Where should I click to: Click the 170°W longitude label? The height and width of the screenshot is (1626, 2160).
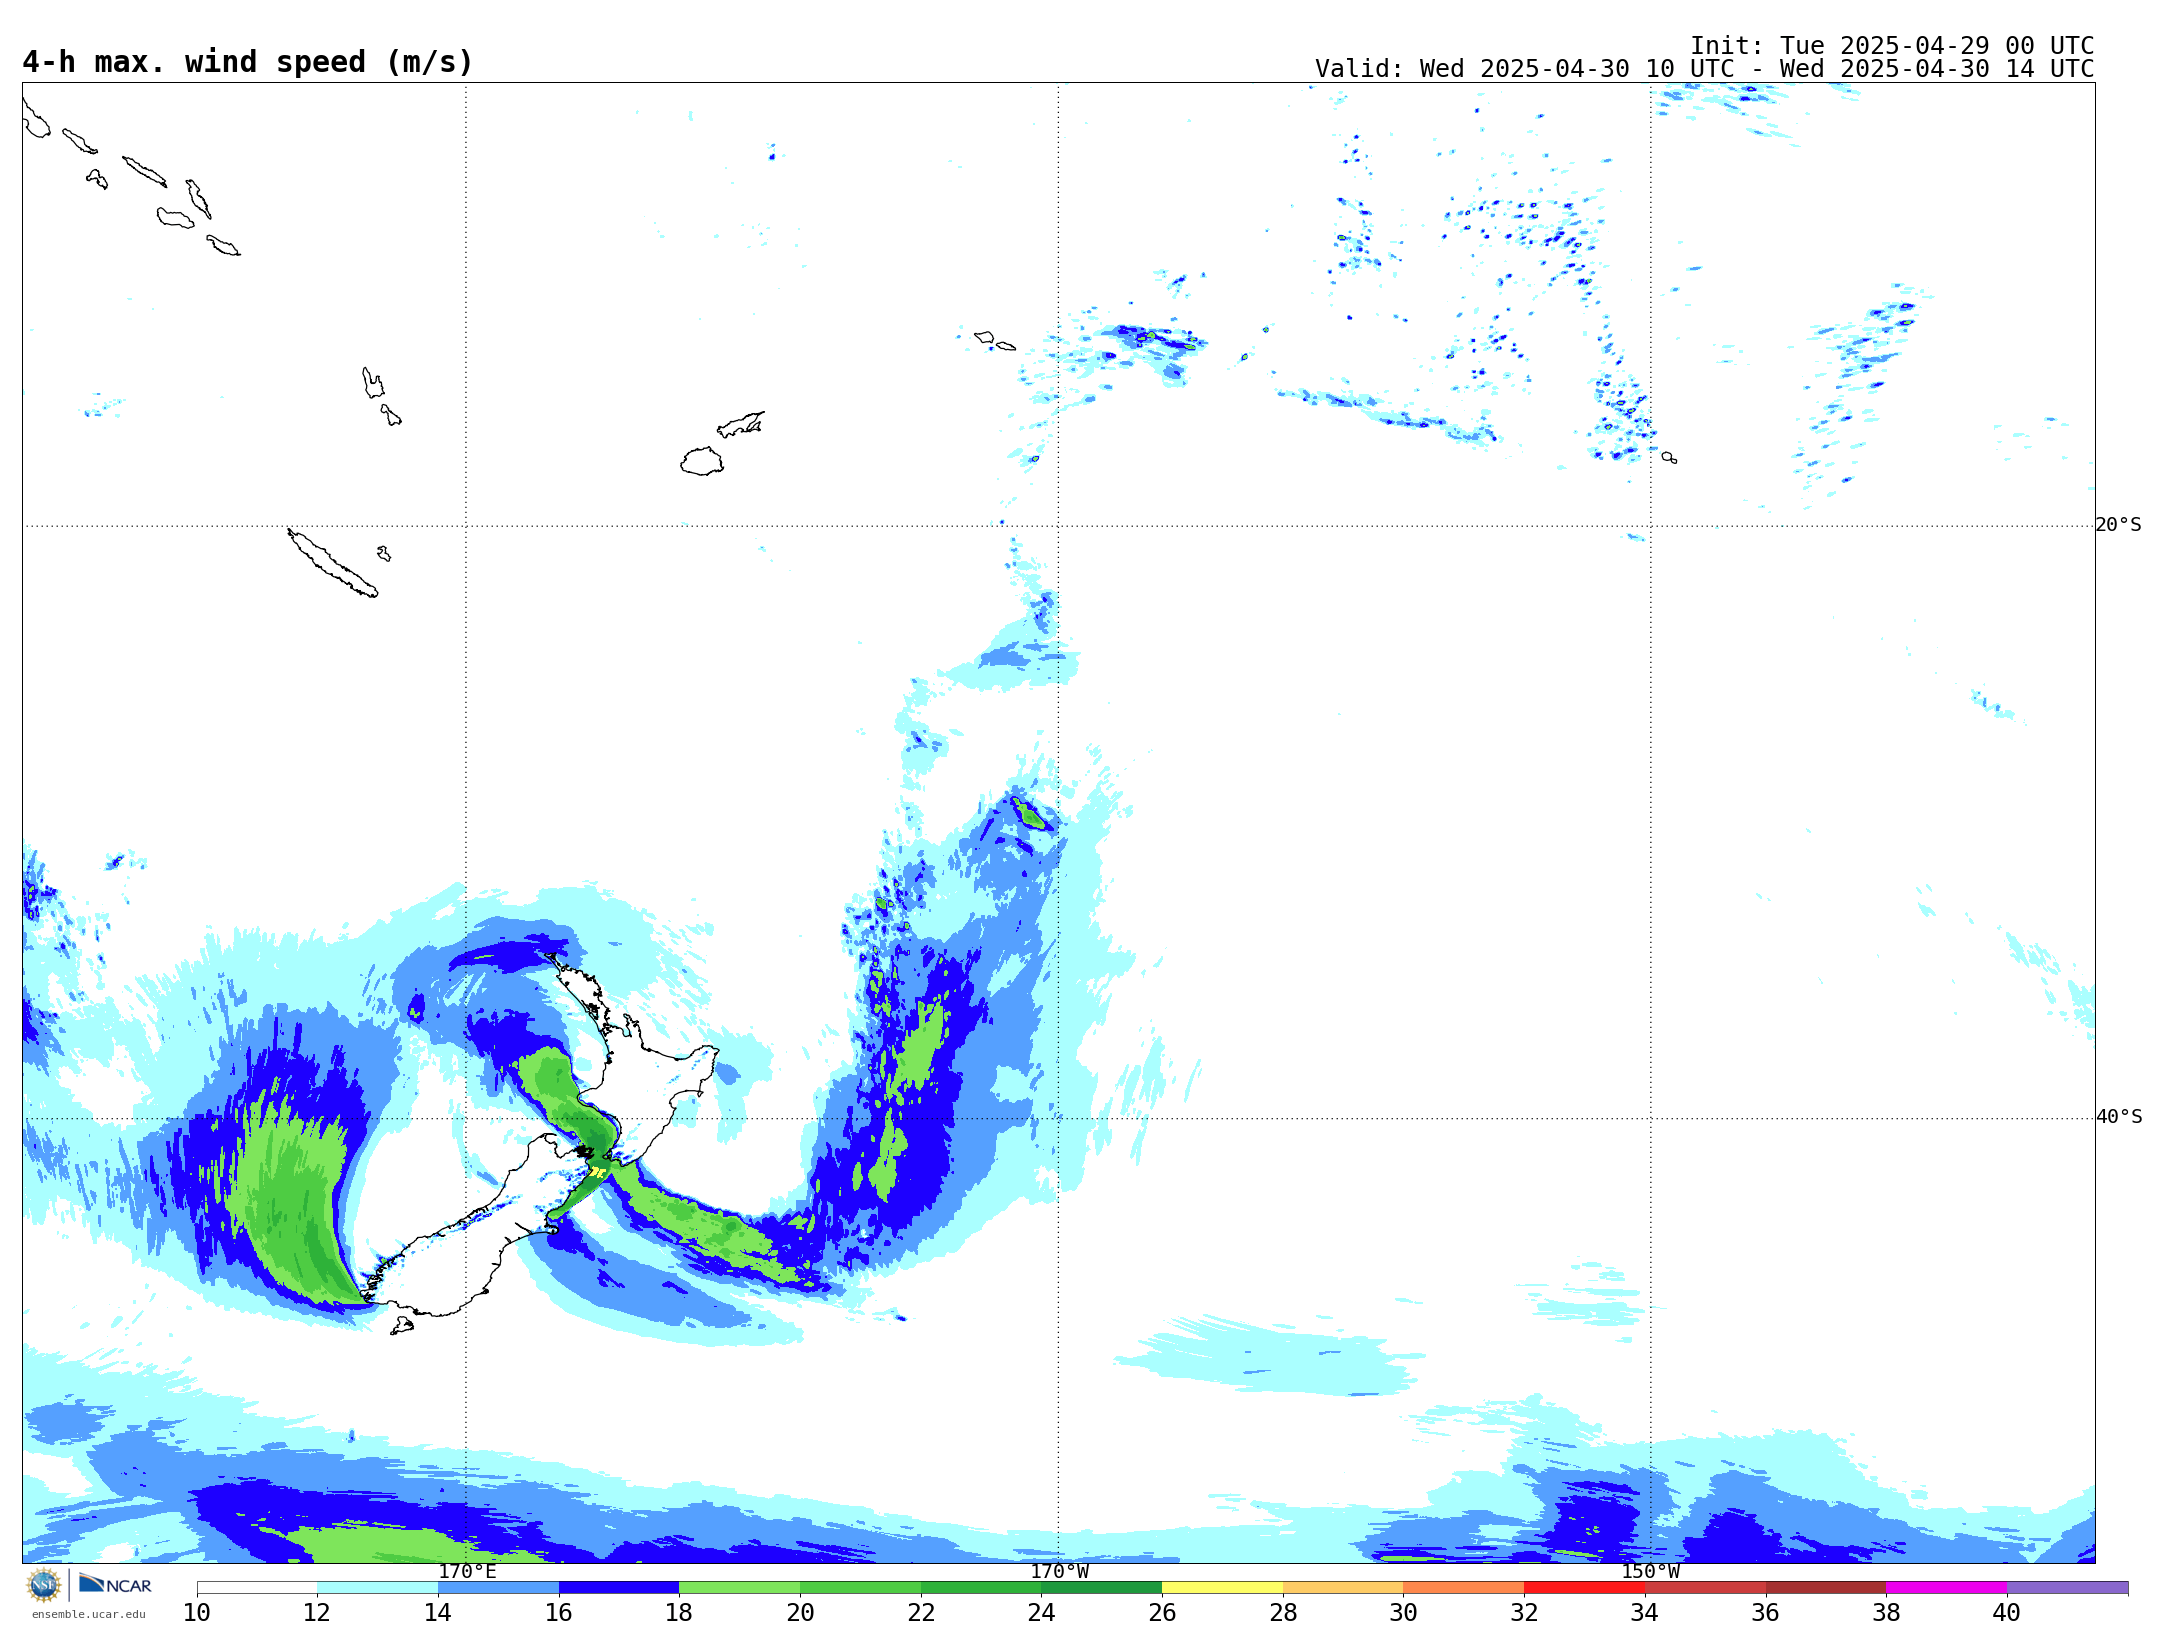1059,1571
